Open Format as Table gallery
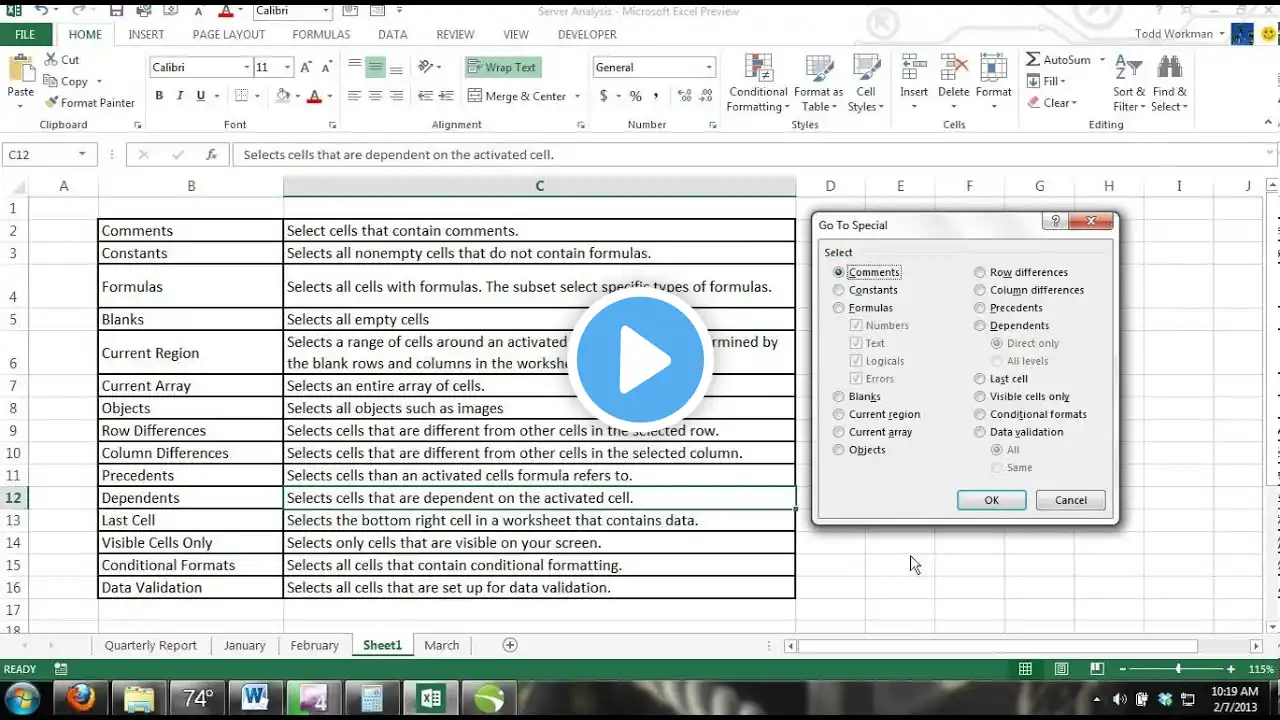The height and width of the screenshot is (720, 1280). (x=818, y=82)
